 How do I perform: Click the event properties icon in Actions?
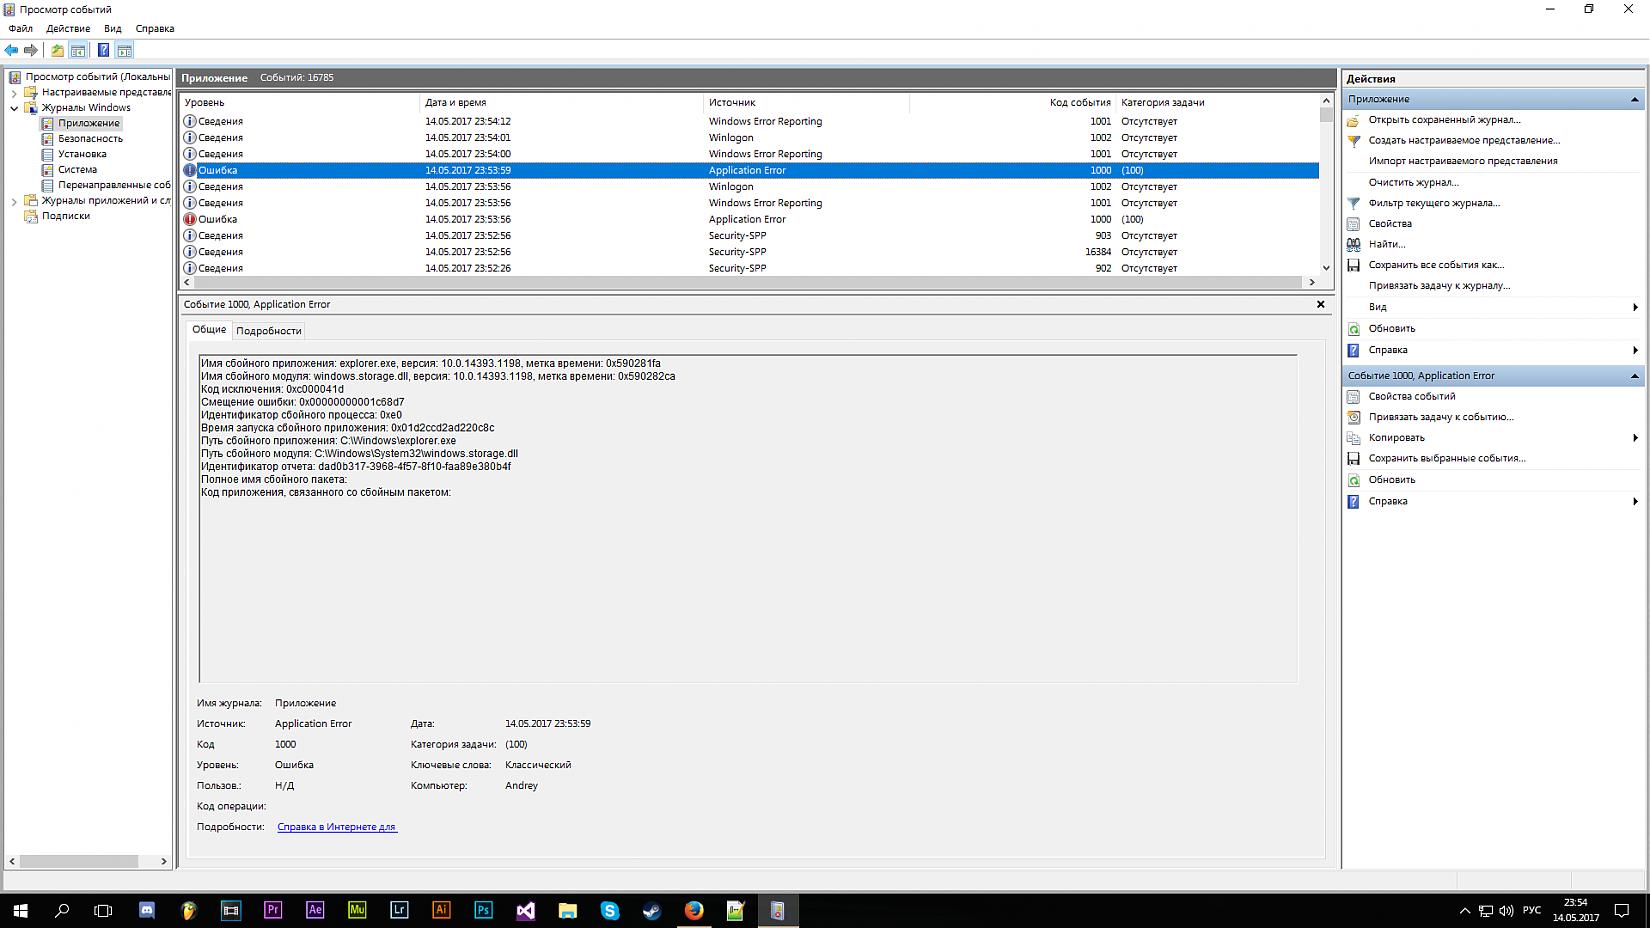tap(1353, 396)
